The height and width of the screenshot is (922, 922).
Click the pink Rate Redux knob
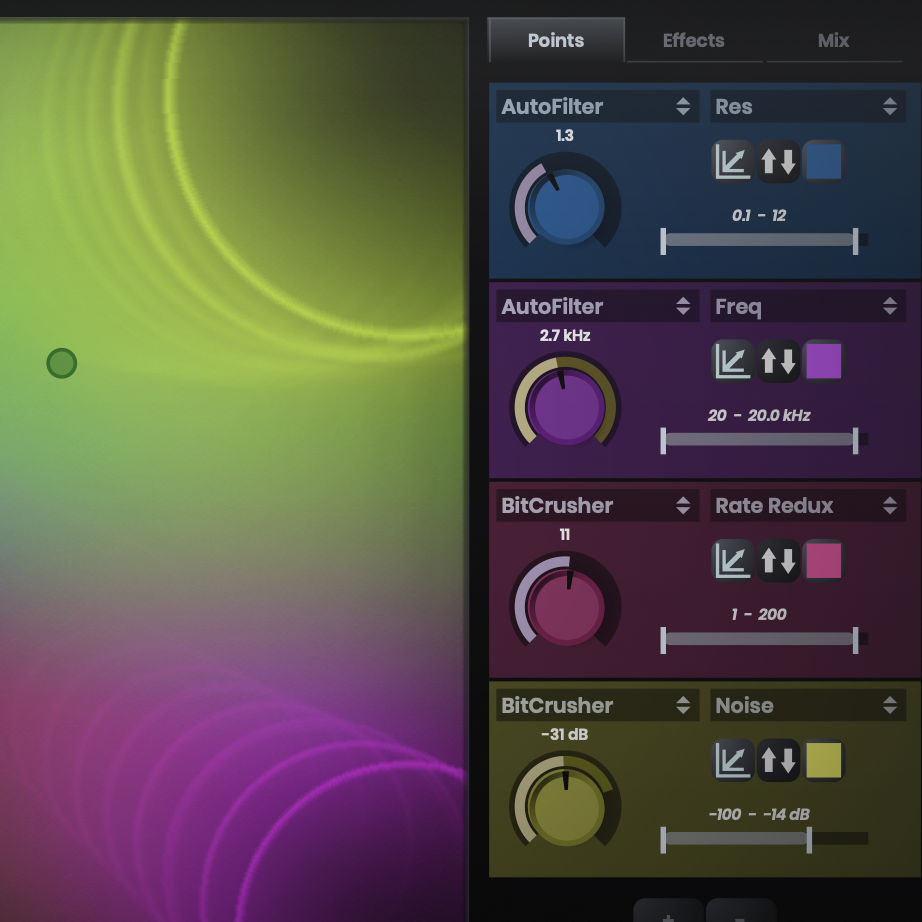click(x=566, y=606)
